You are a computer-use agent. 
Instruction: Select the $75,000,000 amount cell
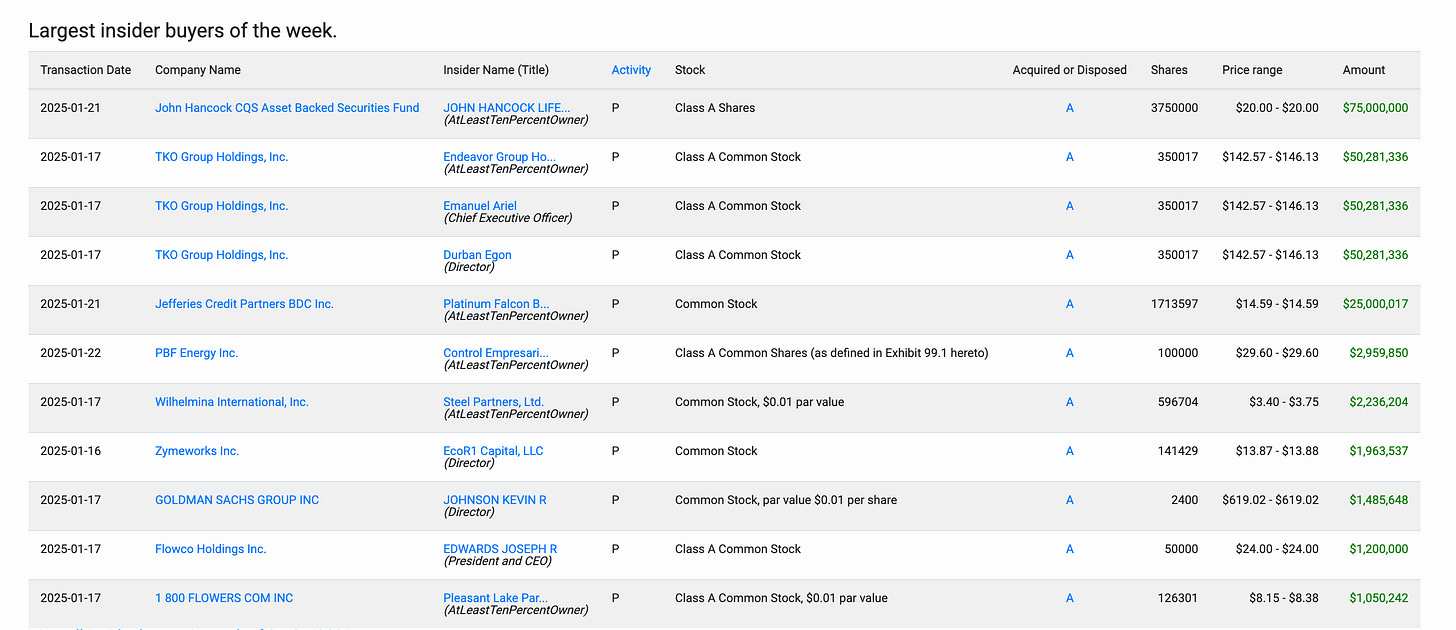point(1375,108)
